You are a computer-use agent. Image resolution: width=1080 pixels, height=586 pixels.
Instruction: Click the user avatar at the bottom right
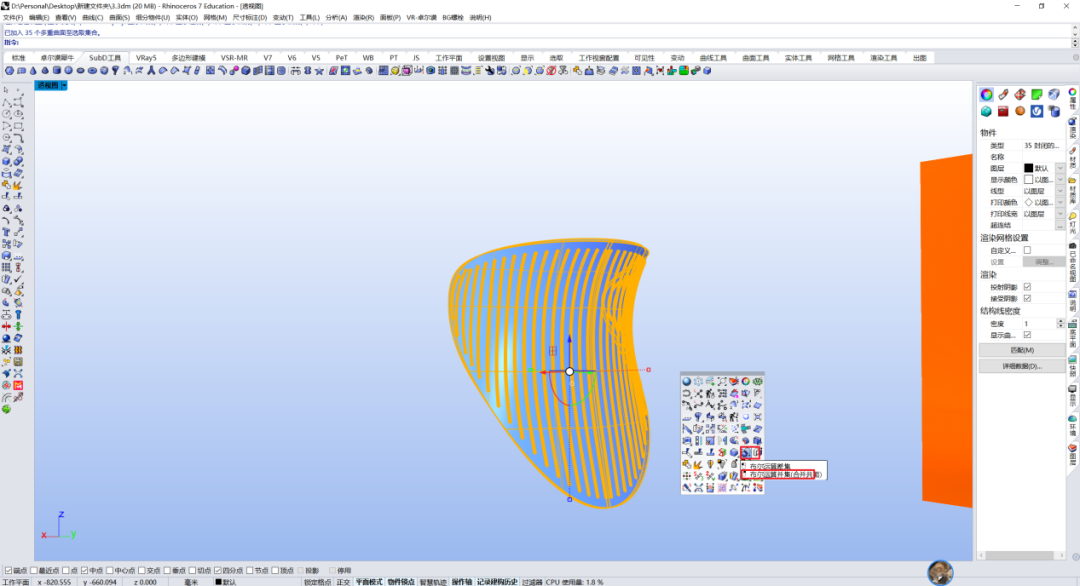[940, 572]
